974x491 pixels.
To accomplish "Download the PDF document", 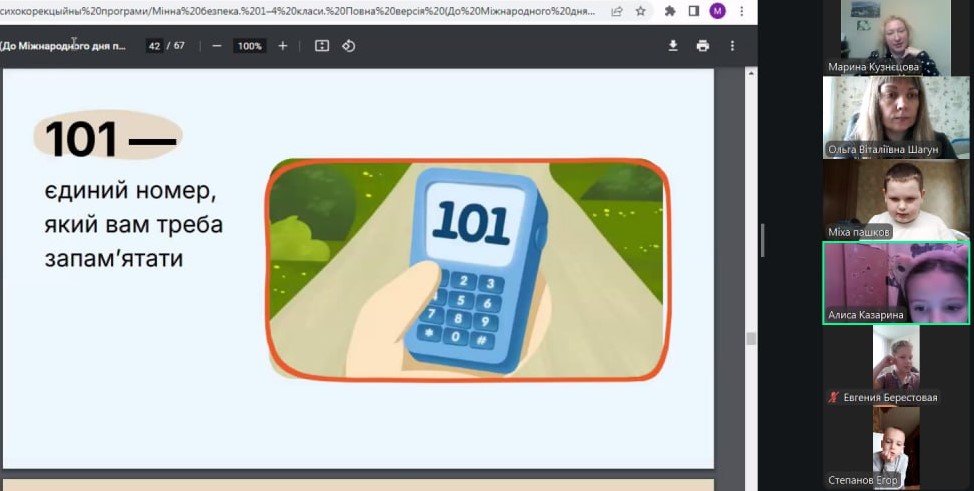I will tap(673, 46).
